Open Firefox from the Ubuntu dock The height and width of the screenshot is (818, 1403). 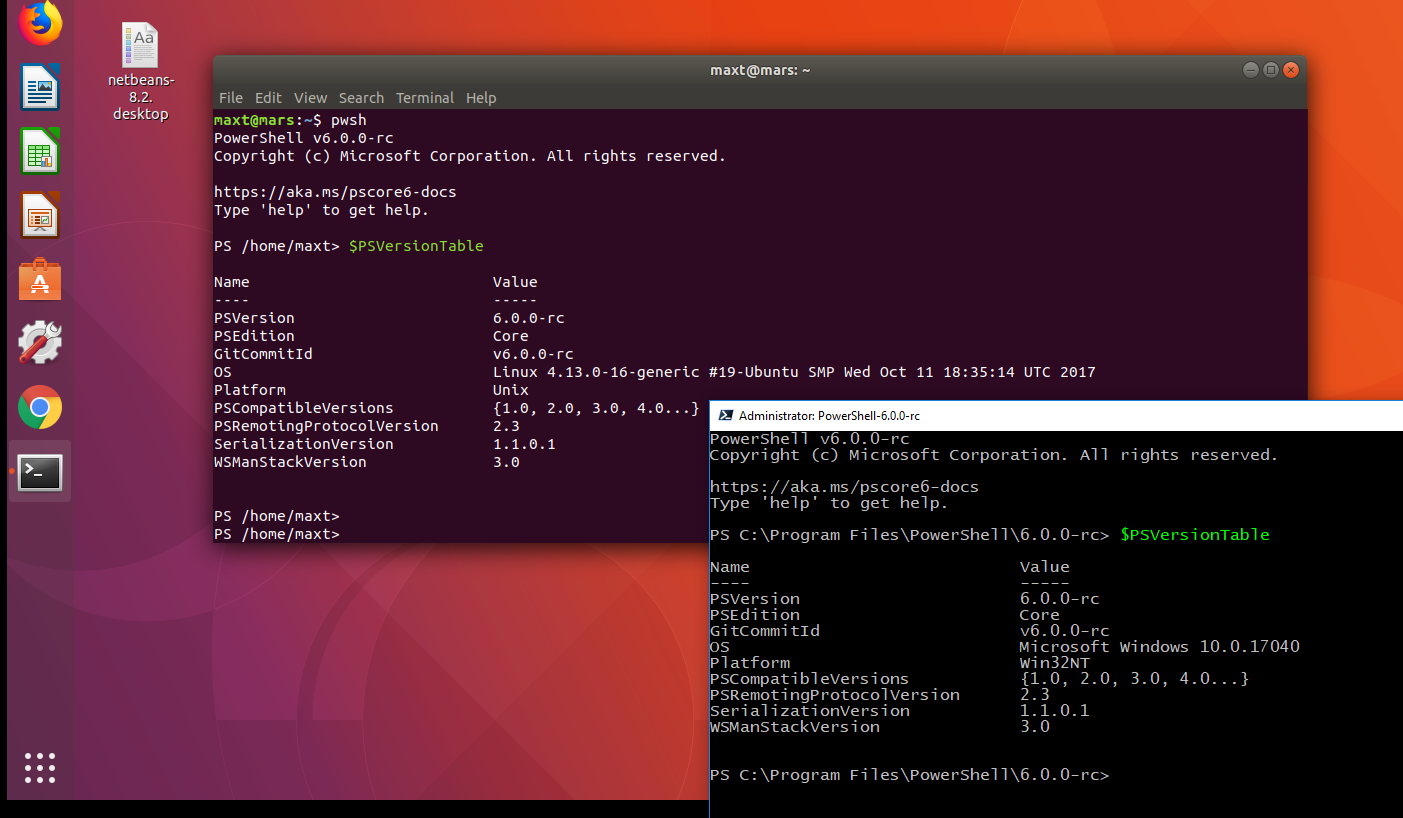40,22
